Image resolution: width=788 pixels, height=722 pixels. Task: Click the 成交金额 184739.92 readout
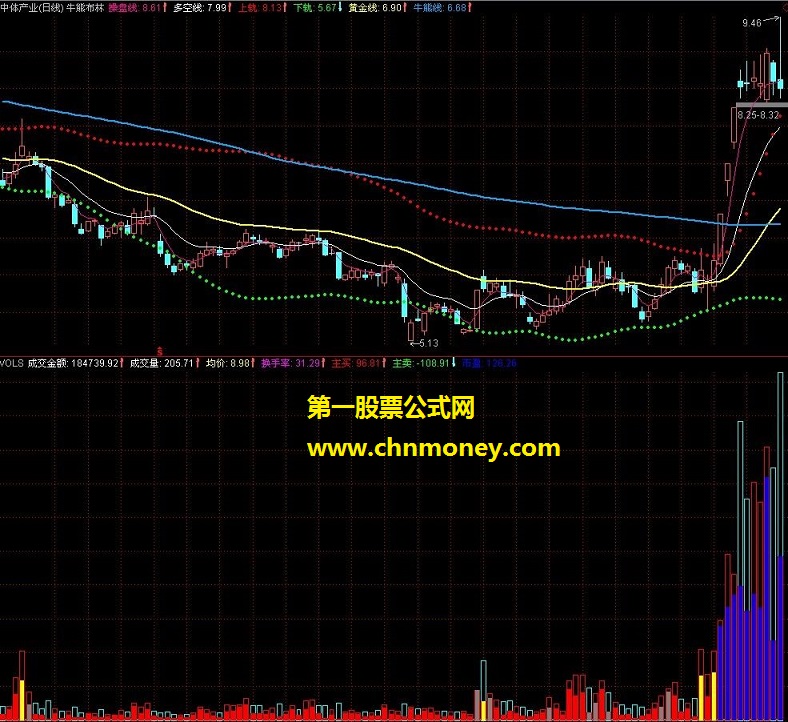tap(75, 363)
